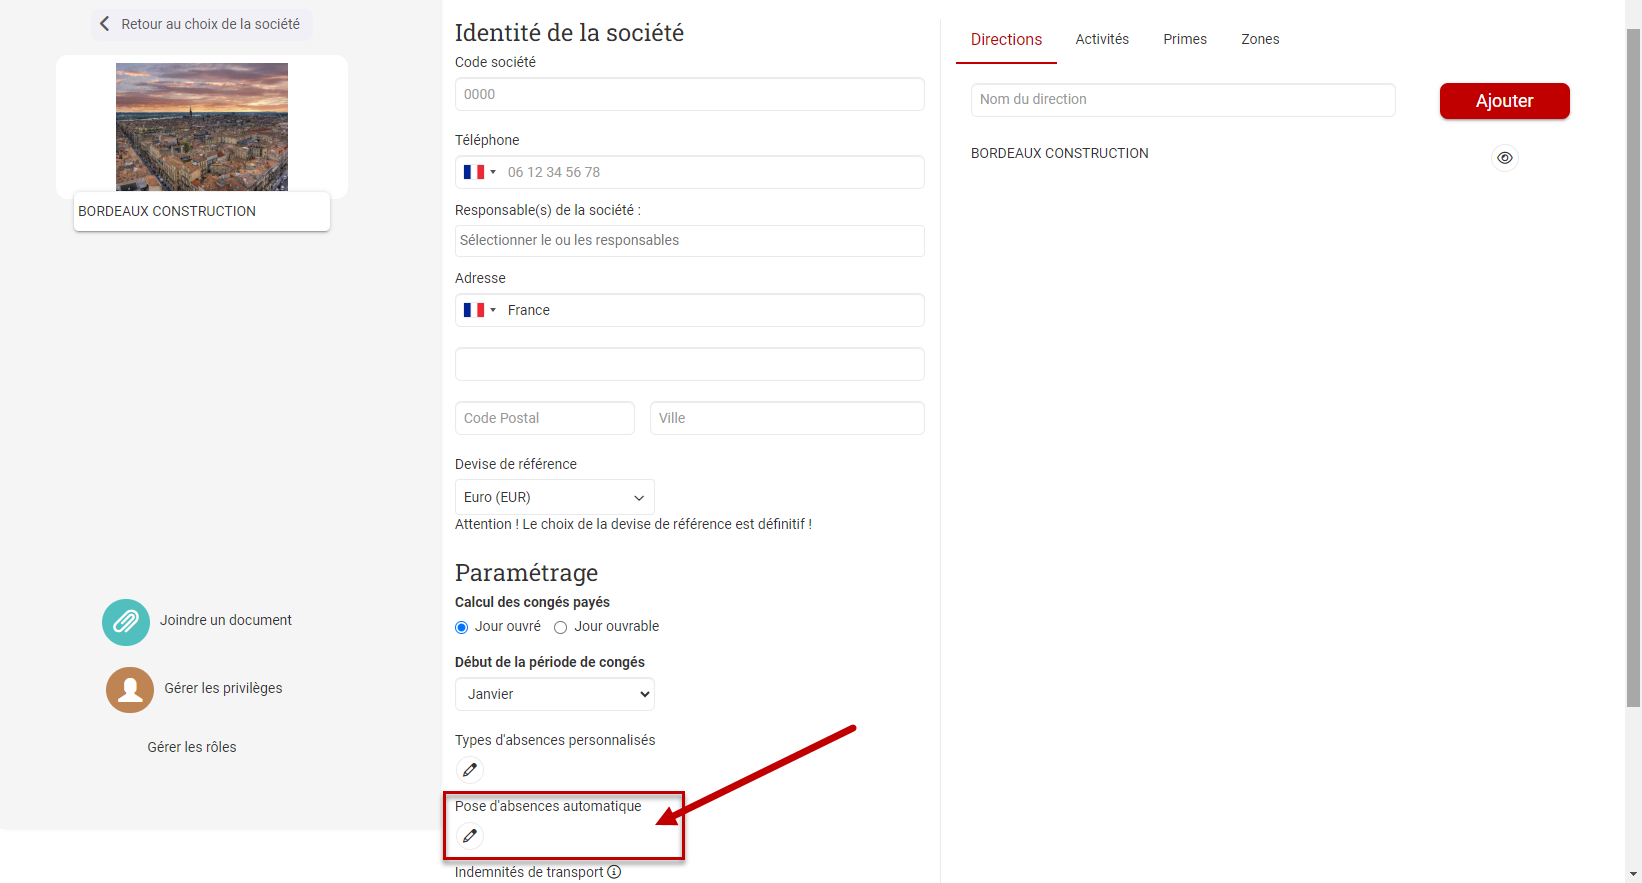Click the Joindre un document label

coord(226,620)
